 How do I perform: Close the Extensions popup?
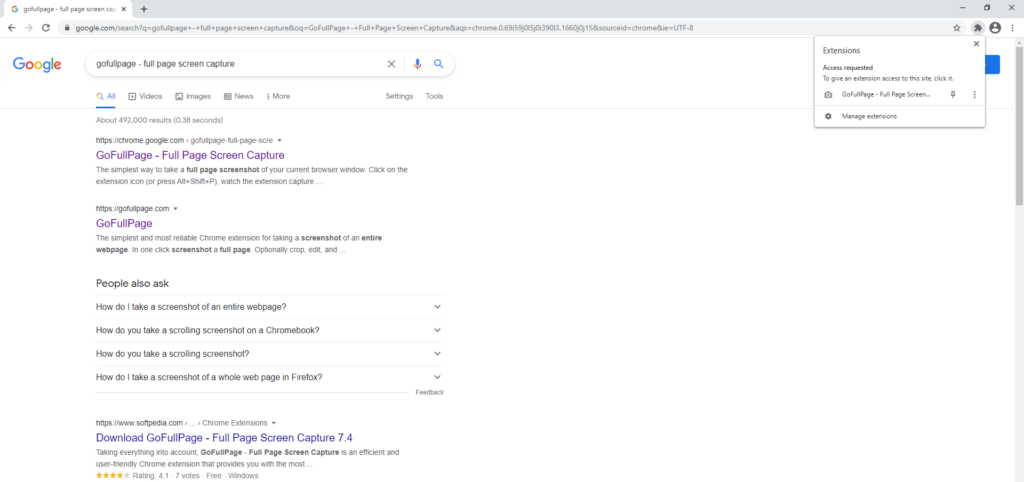click(x=976, y=44)
